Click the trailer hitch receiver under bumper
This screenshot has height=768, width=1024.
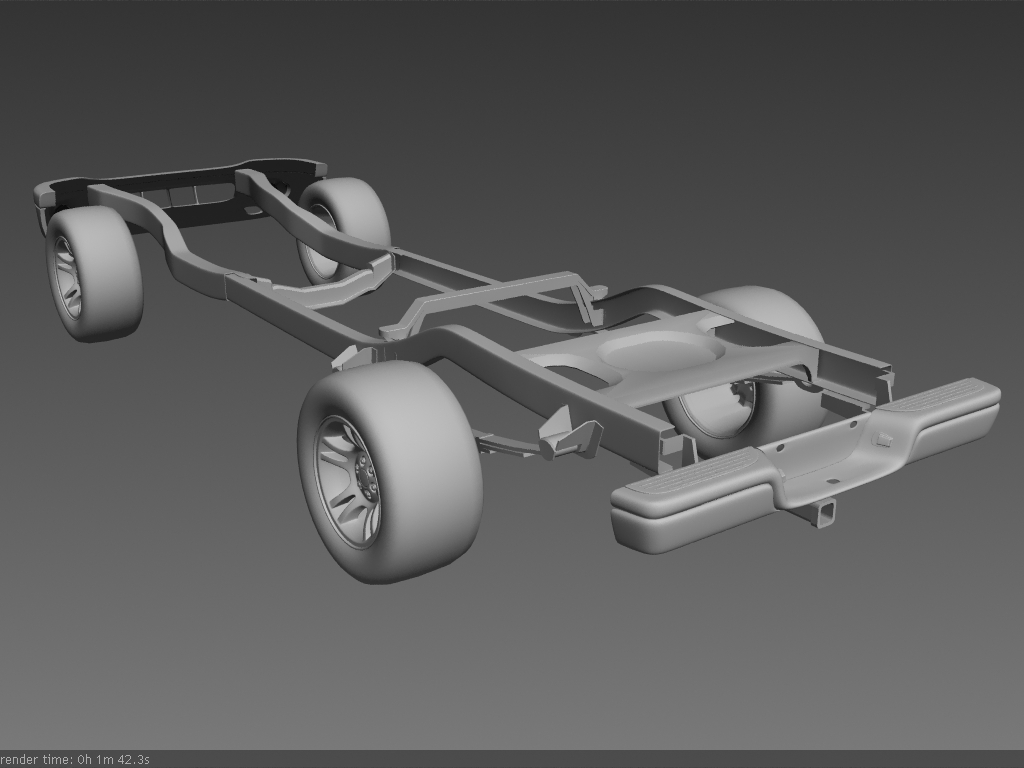pos(825,512)
